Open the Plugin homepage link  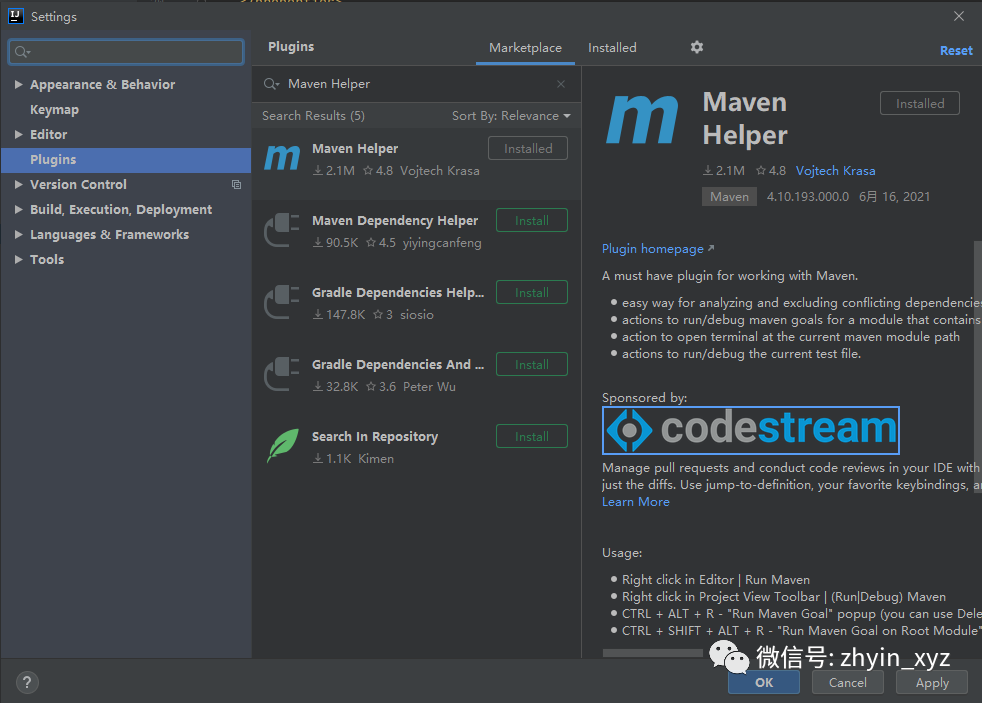pos(658,249)
